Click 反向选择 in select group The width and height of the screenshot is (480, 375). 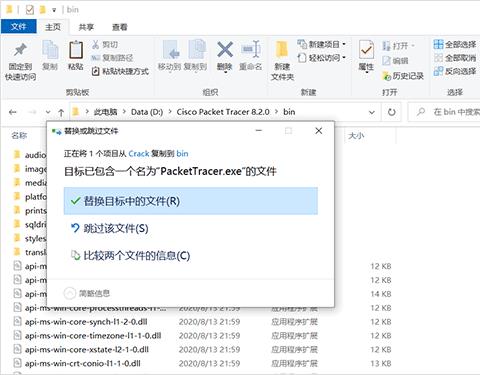pyautogui.click(x=455, y=71)
